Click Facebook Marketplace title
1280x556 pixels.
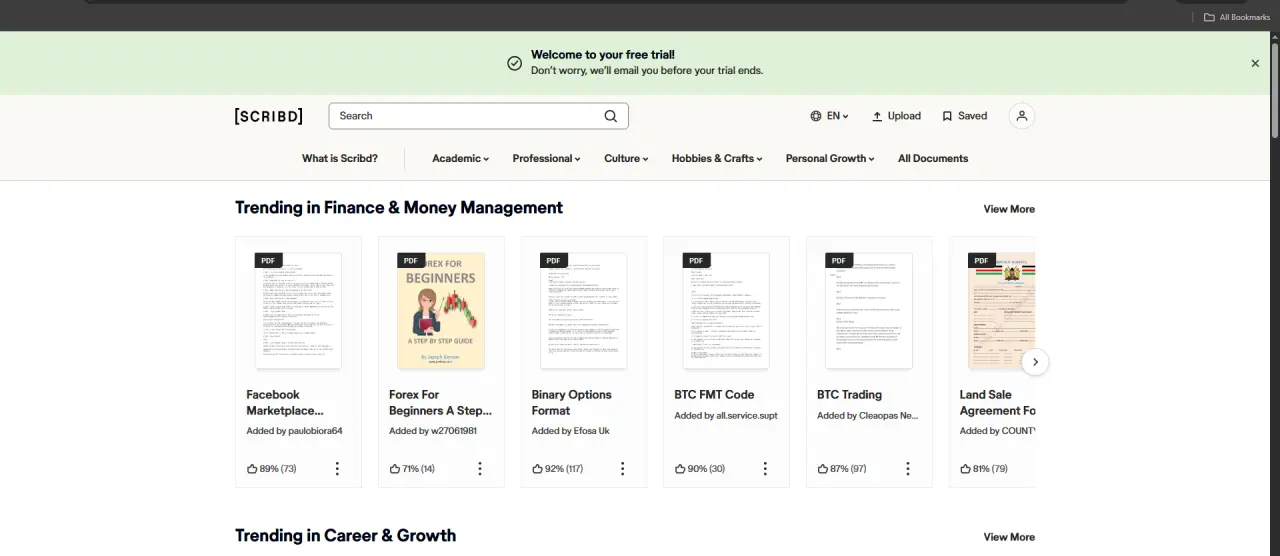pos(285,402)
